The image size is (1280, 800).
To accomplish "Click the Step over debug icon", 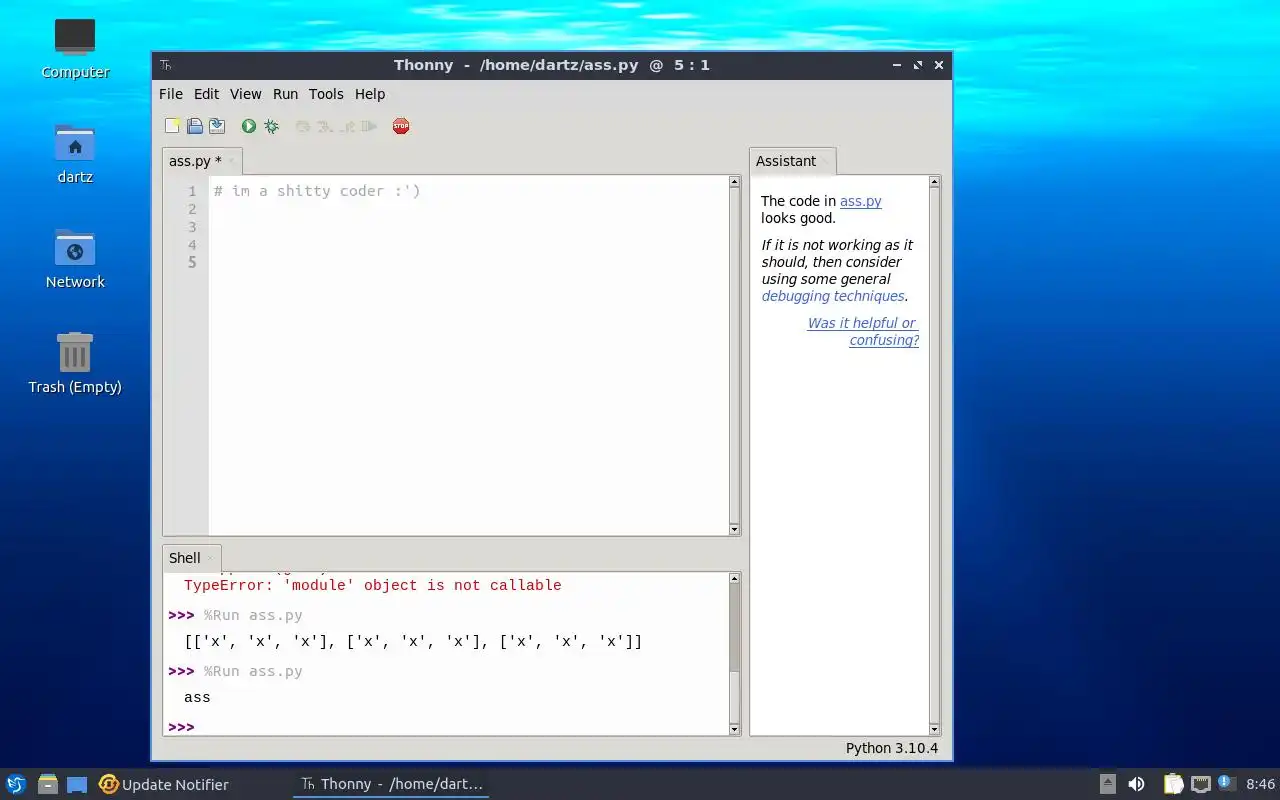I will (303, 126).
